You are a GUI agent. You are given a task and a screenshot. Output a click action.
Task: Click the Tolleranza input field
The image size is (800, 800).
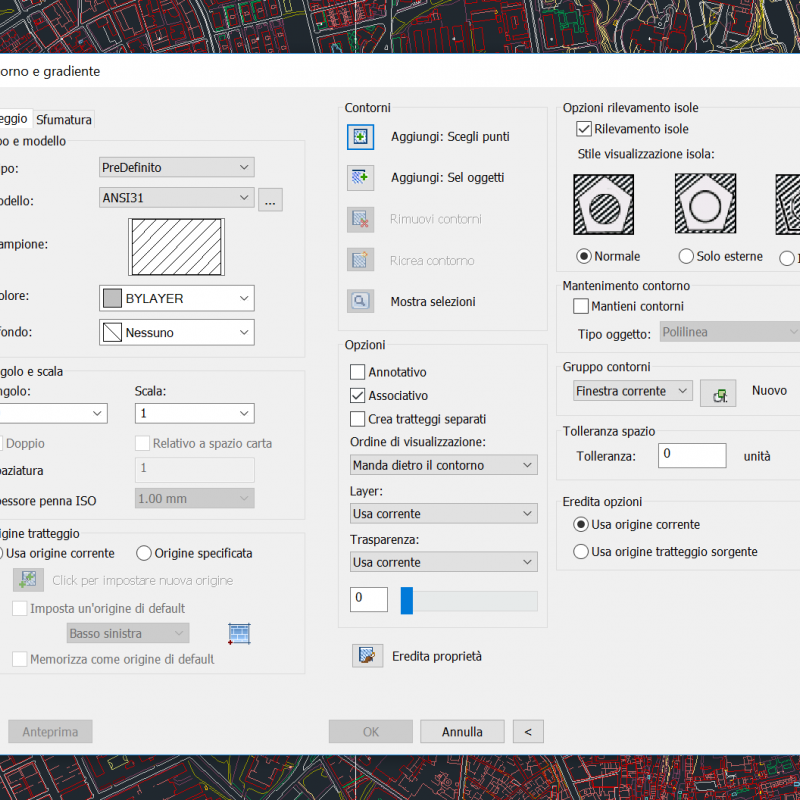pos(692,456)
